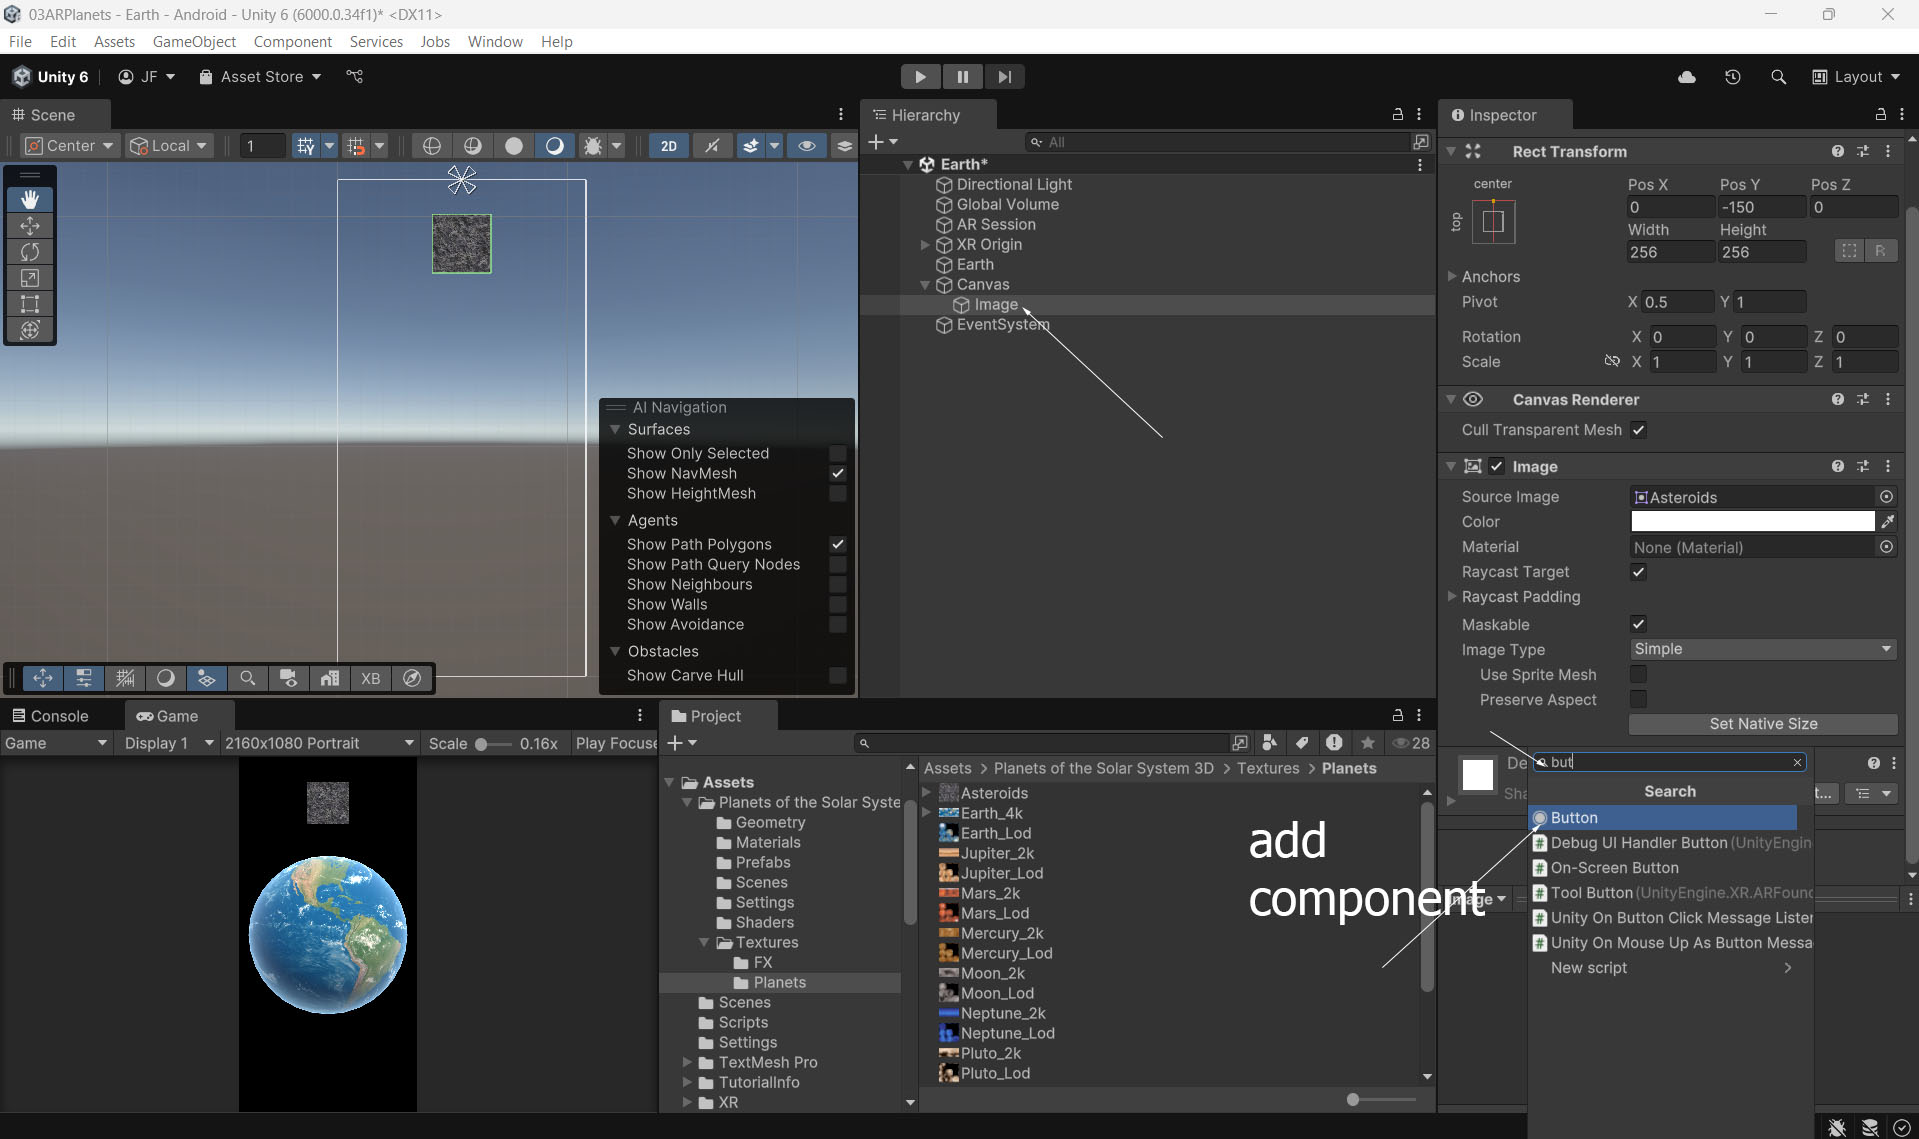The width and height of the screenshot is (1919, 1139).
Task: Select the Rotate tool in Scene toolbar
Action: click(30, 252)
